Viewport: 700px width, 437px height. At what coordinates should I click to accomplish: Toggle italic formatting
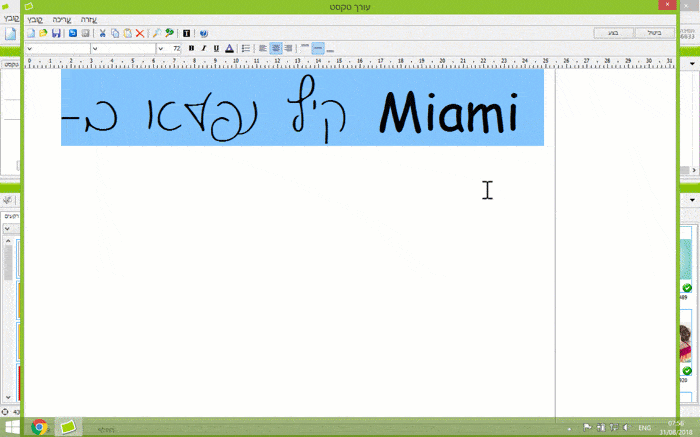[203, 48]
